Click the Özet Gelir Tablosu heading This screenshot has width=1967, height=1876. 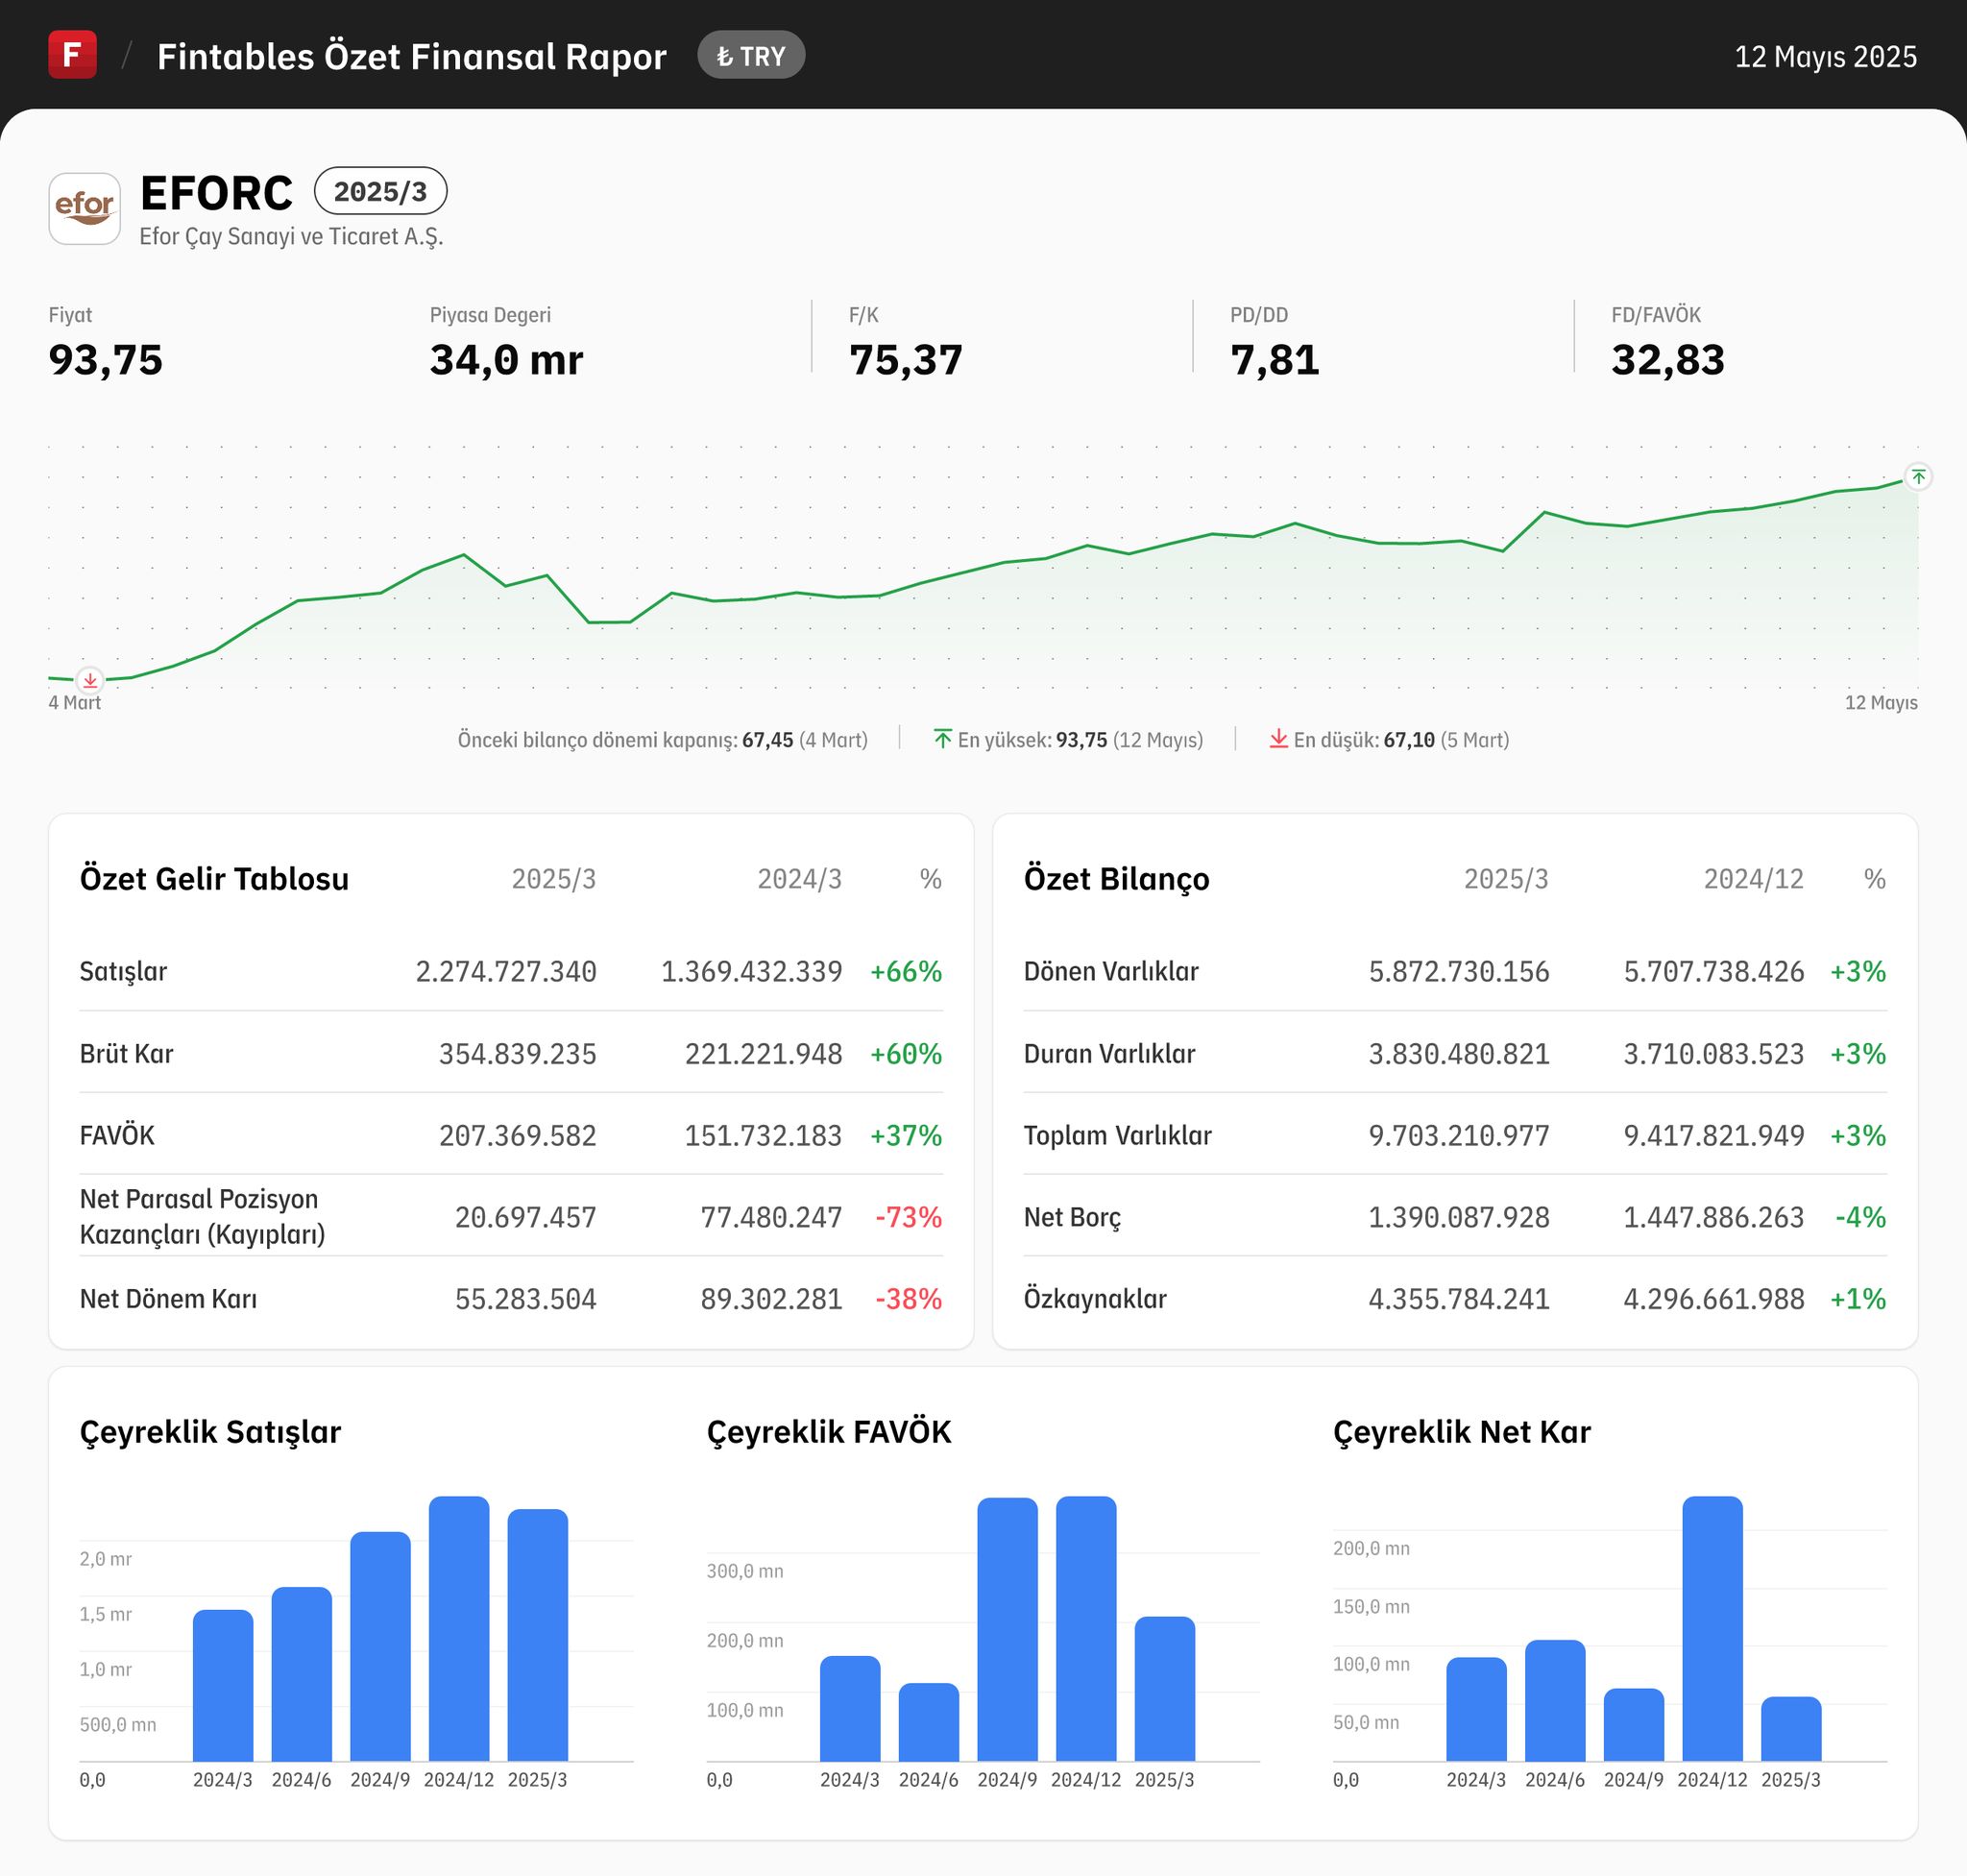coord(214,878)
